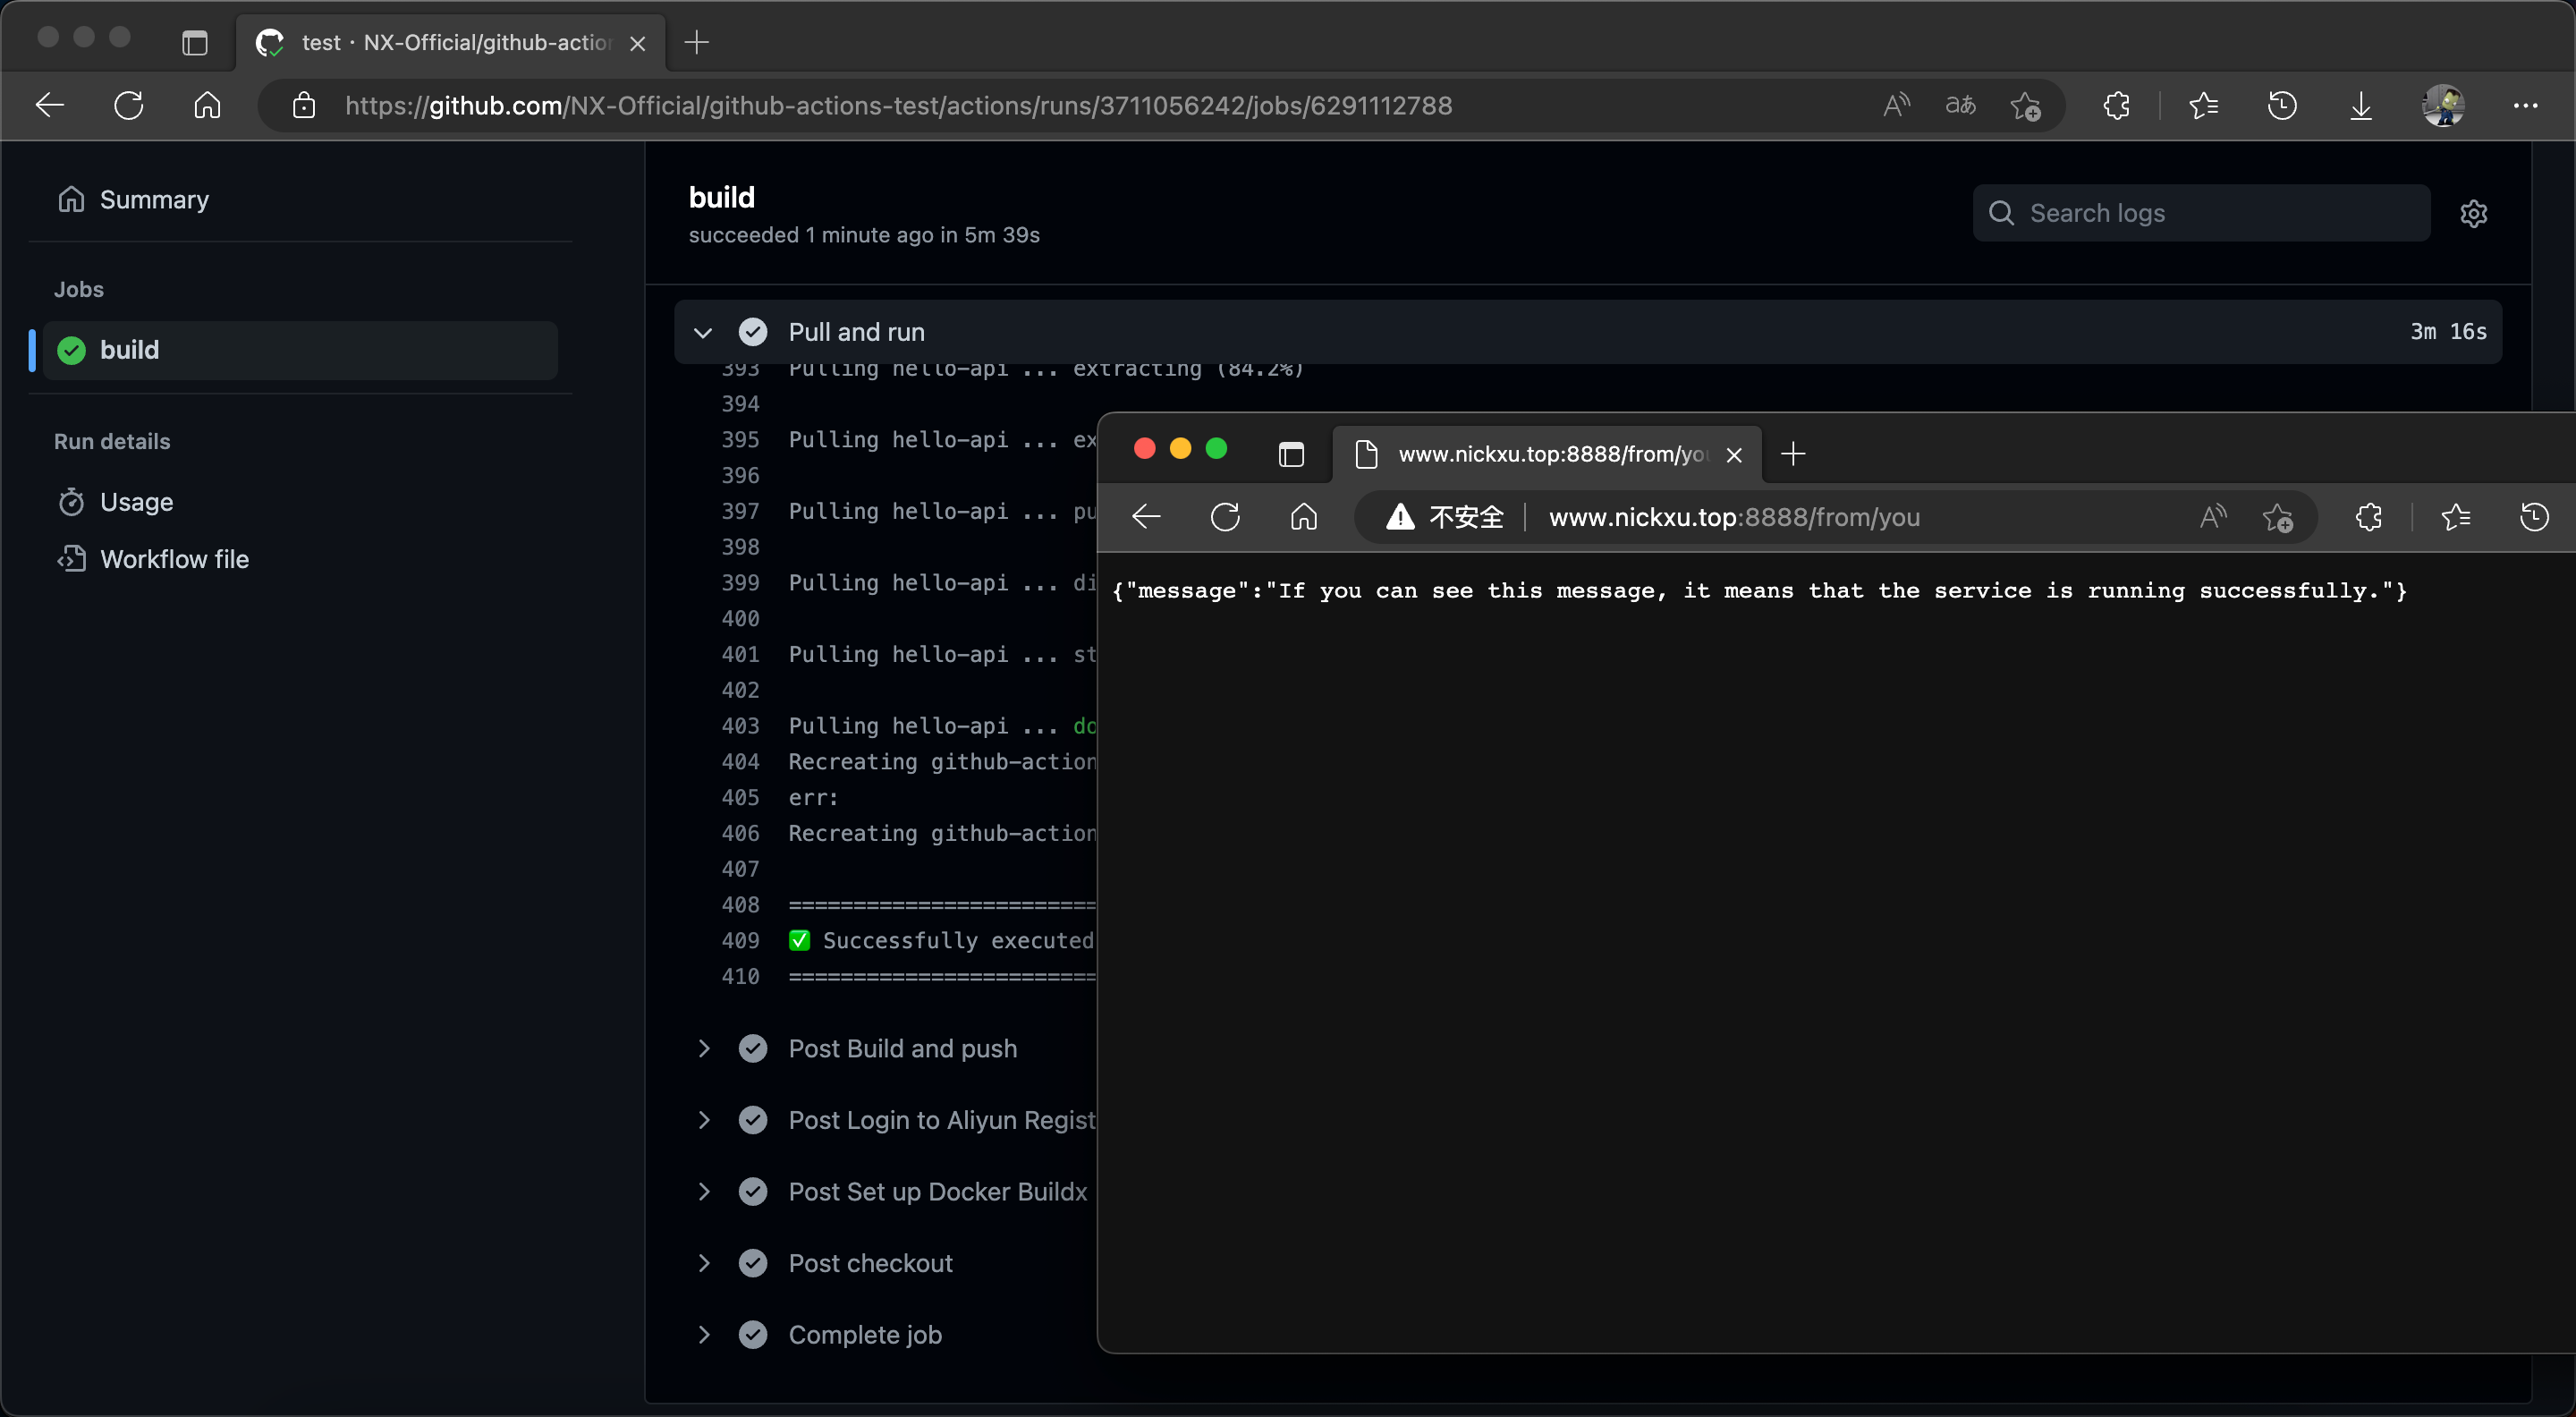Viewport: 2576px width, 1417px height.
Task: Expand Post Set up Docker Buildx step
Action: 703,1191
